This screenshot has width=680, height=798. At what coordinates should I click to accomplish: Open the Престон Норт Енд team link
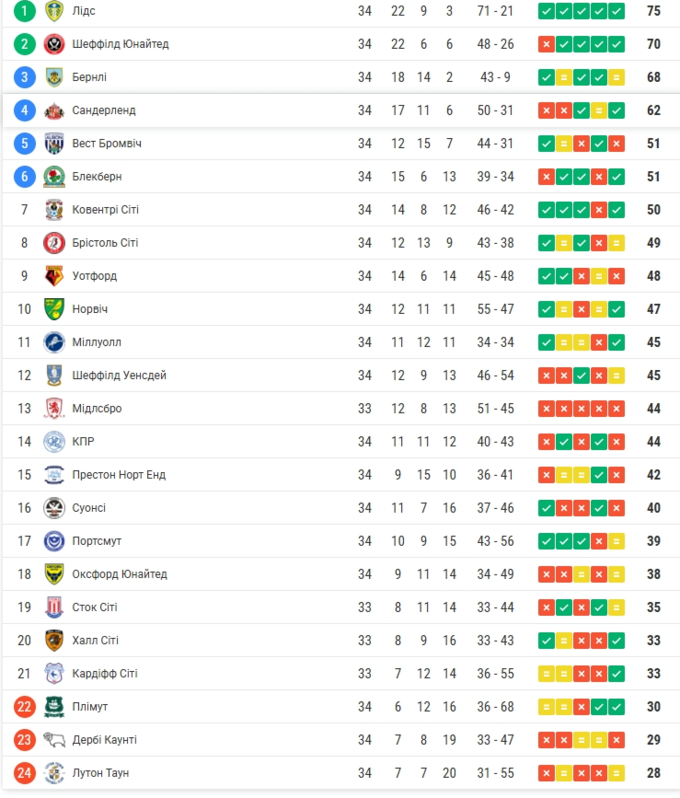pyautogui.click(x=119, y=475)
